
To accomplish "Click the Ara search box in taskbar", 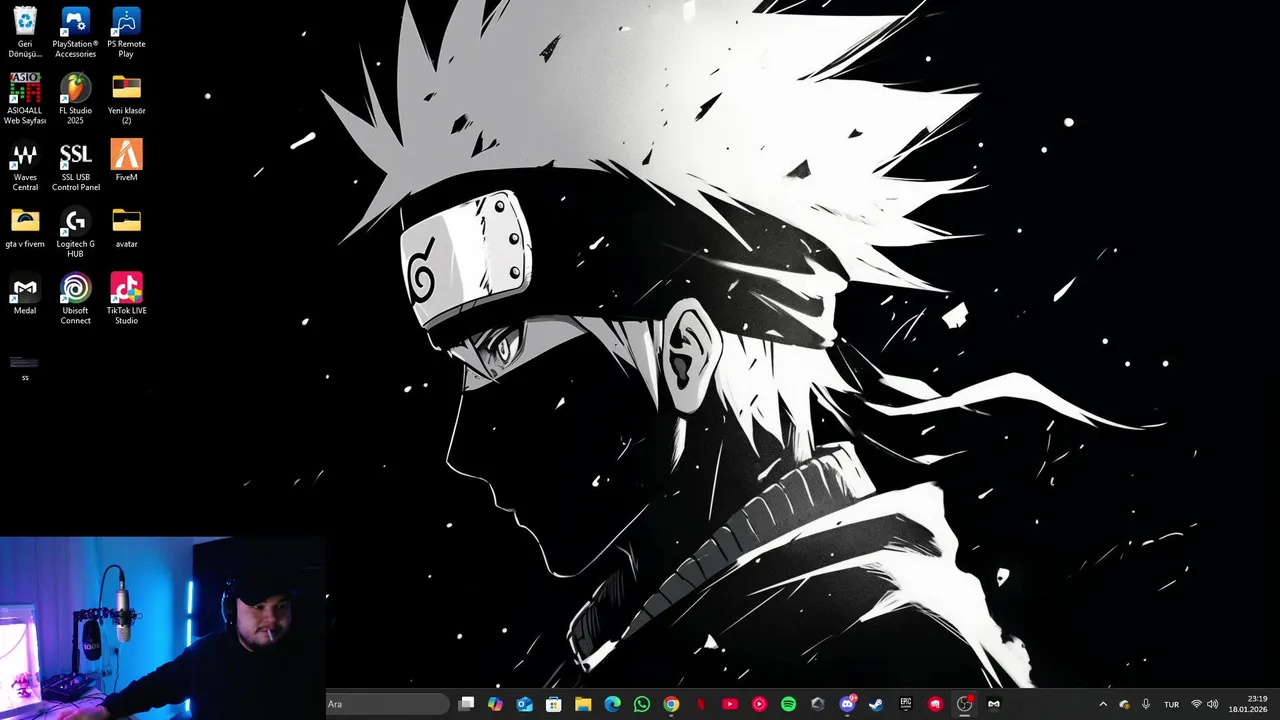I will tap(387, 704).
